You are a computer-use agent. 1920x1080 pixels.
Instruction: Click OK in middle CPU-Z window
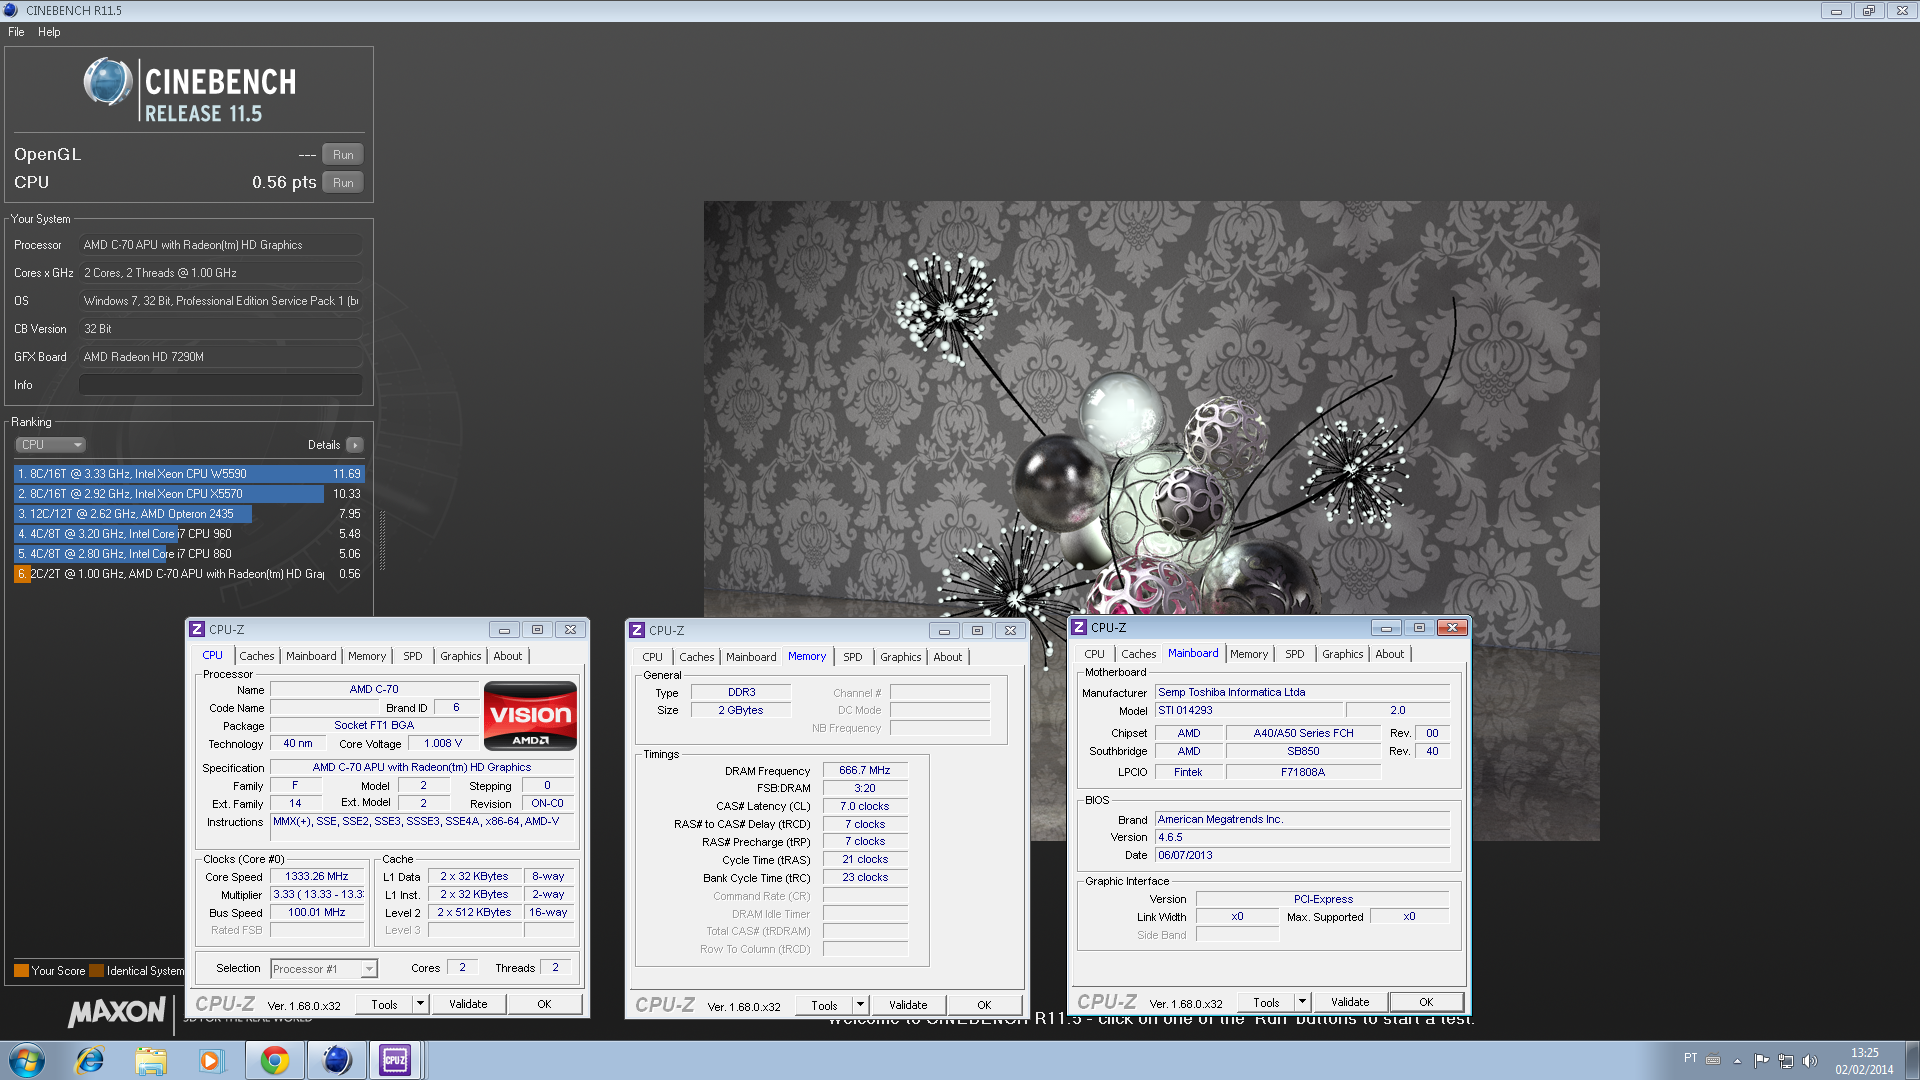pyautogui.click(x=984, y=1006)
